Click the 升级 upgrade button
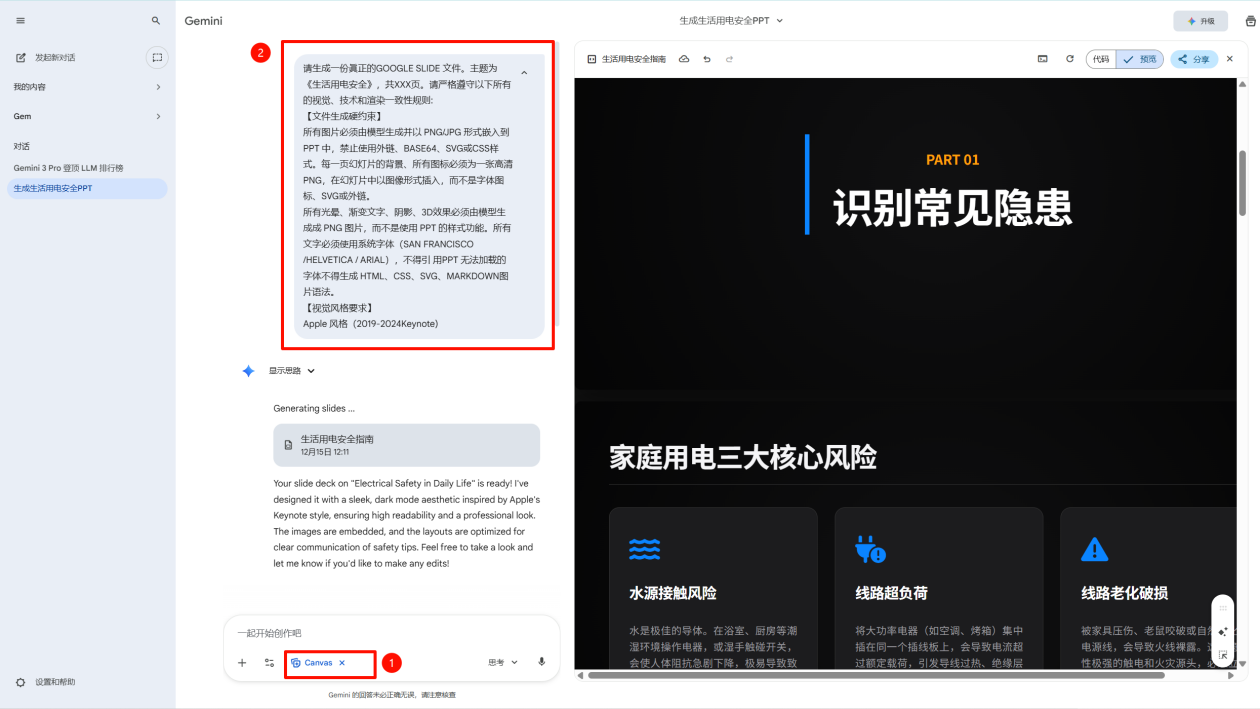Viewport: 1260px width, 709px height. (x=1199, y=20)
